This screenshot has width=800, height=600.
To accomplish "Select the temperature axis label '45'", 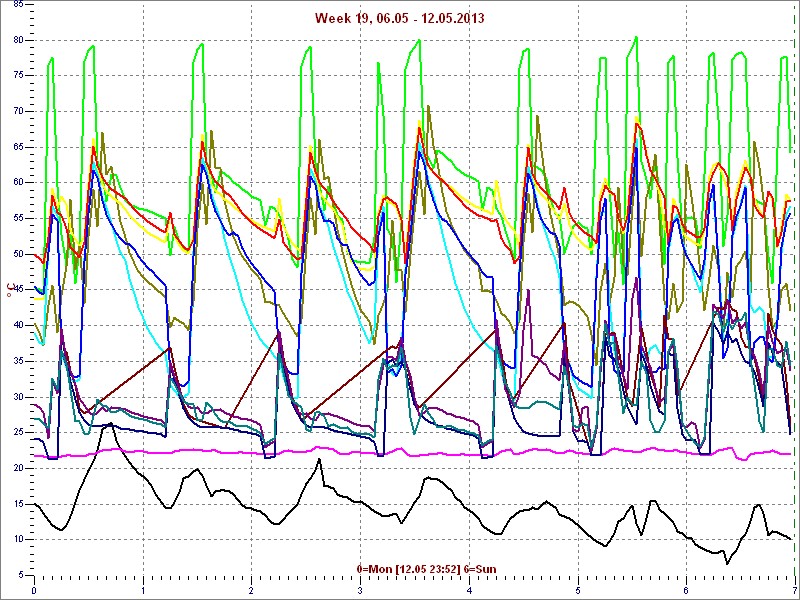I will point(18,290).
